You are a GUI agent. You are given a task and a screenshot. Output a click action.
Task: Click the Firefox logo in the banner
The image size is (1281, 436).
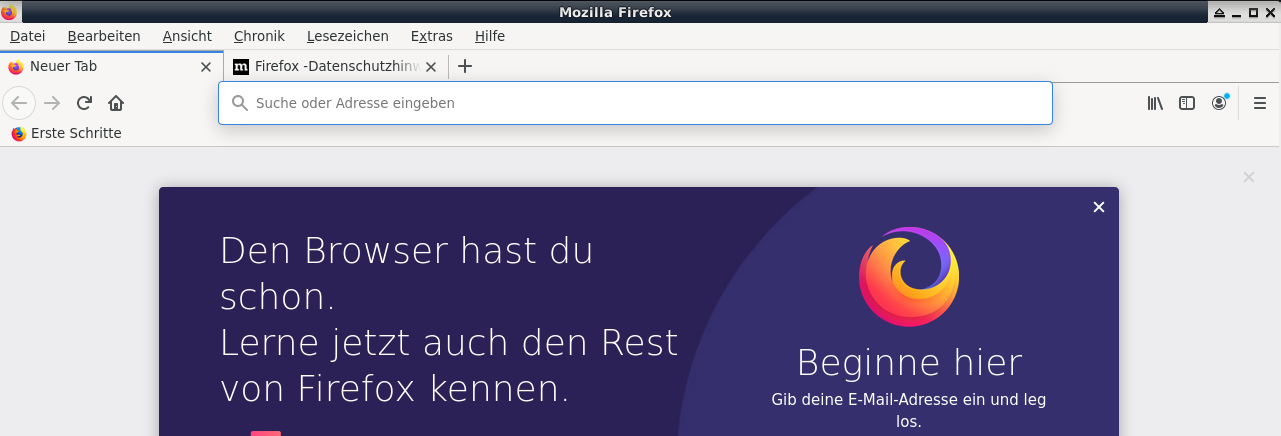909,277
